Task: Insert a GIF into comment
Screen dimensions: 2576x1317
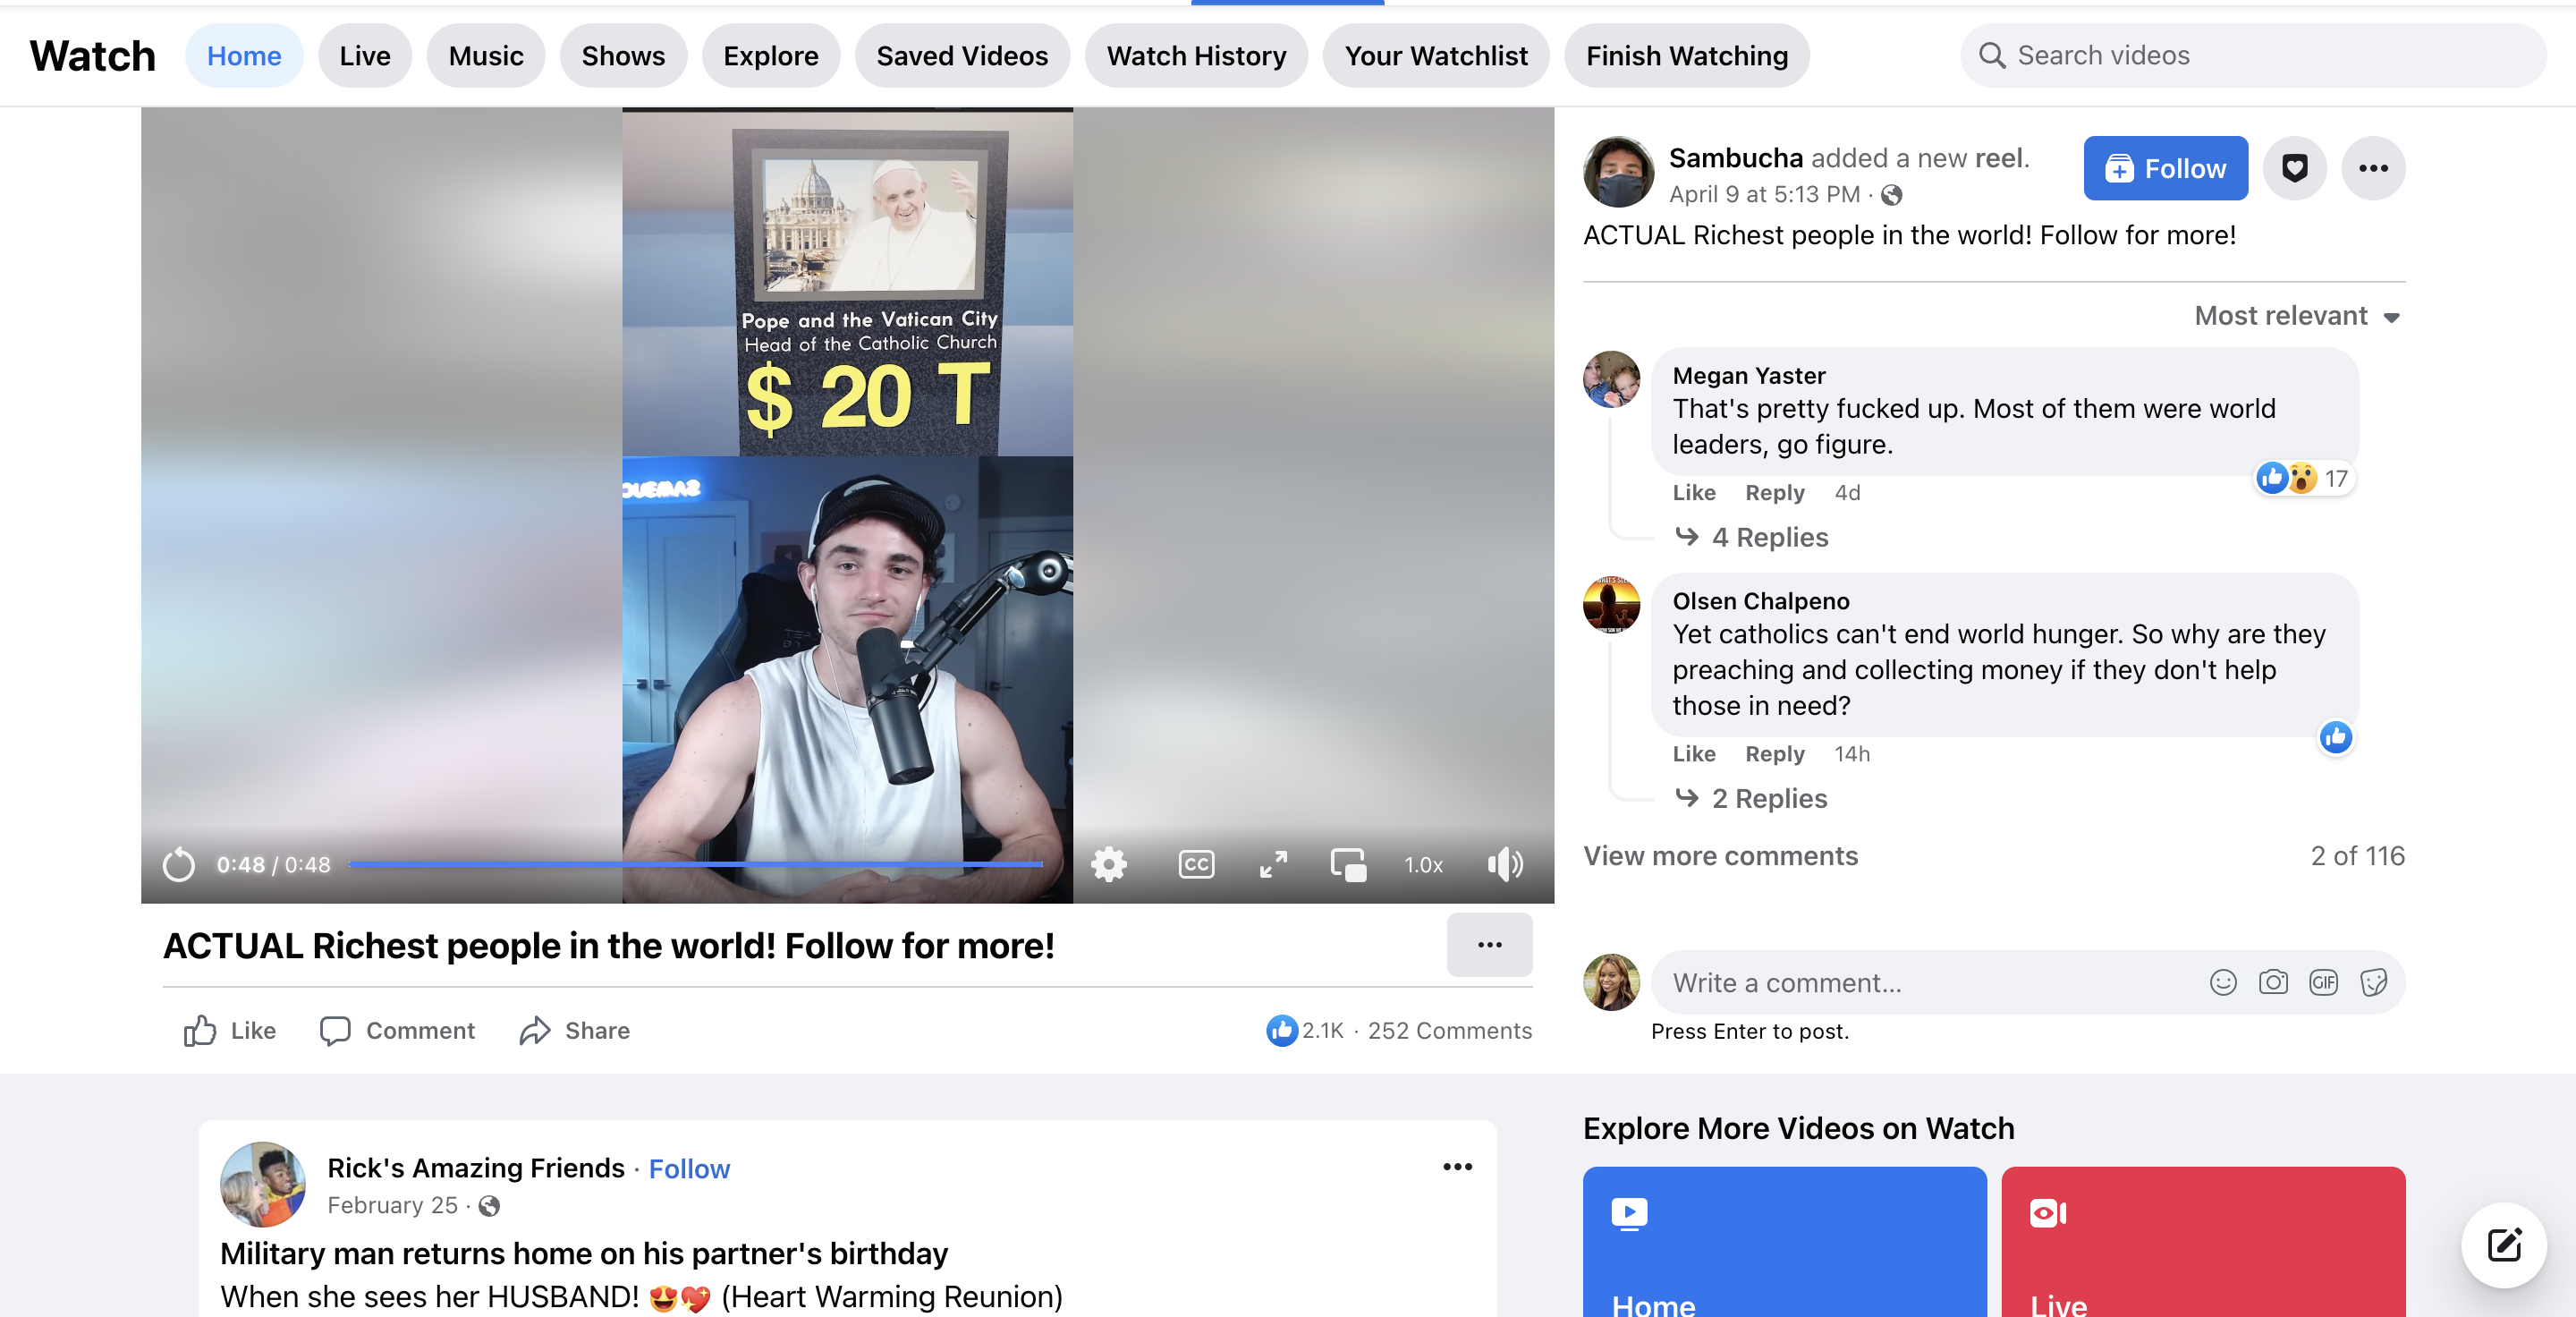Action: [x=2323, y=982]
